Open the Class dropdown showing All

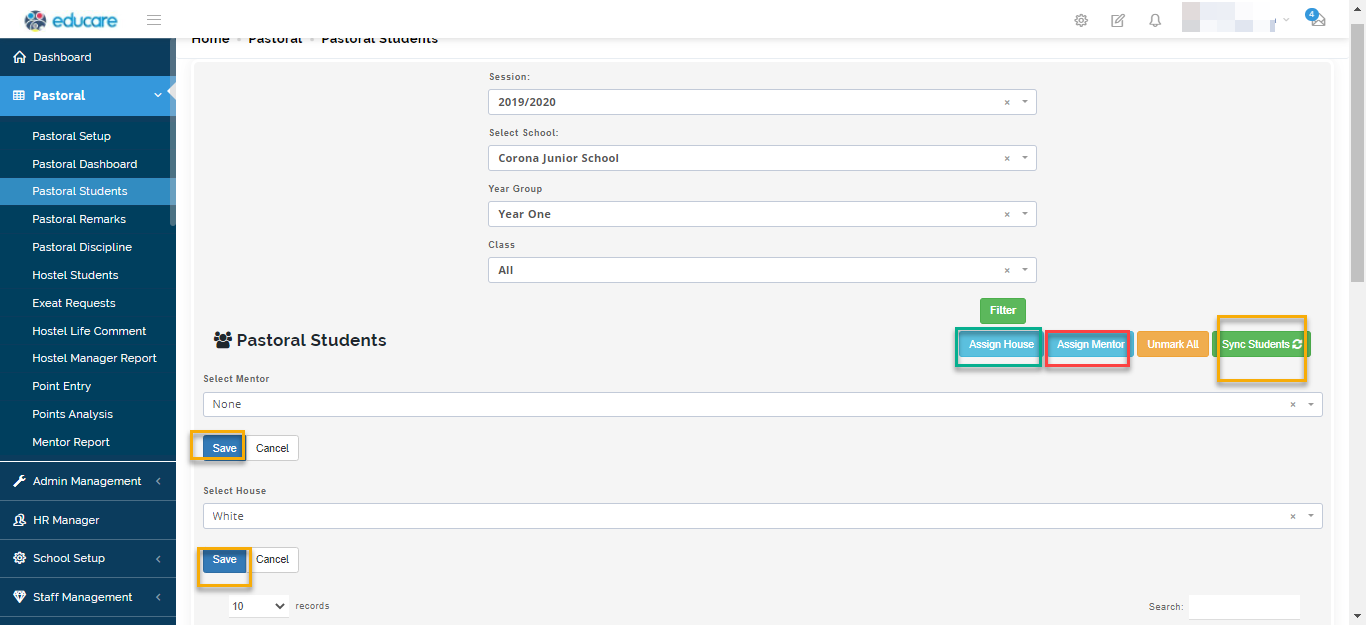click(762, 270)
